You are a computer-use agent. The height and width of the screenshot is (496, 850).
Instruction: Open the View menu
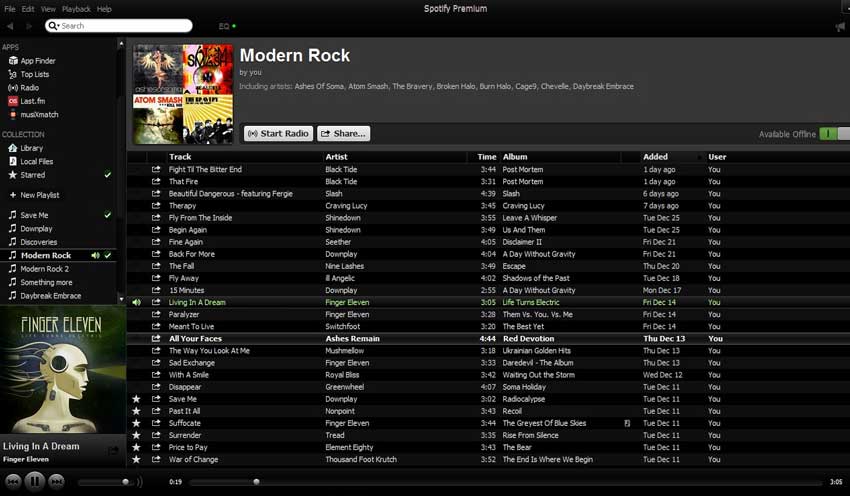tap(48, 9)
